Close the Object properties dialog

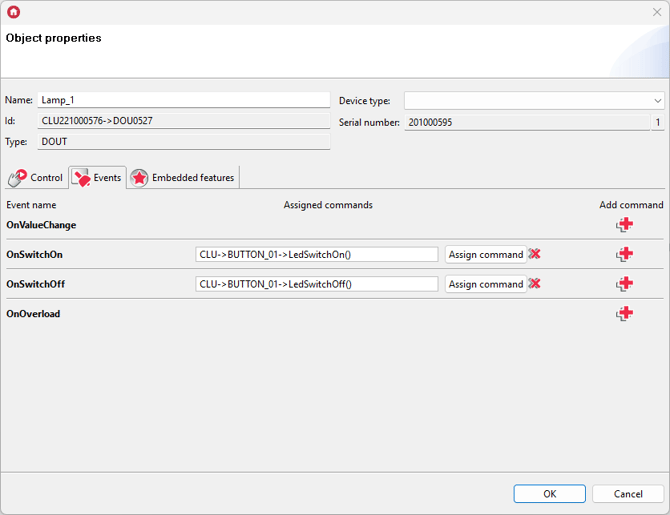pyautogui.click(x=657, y=12)
